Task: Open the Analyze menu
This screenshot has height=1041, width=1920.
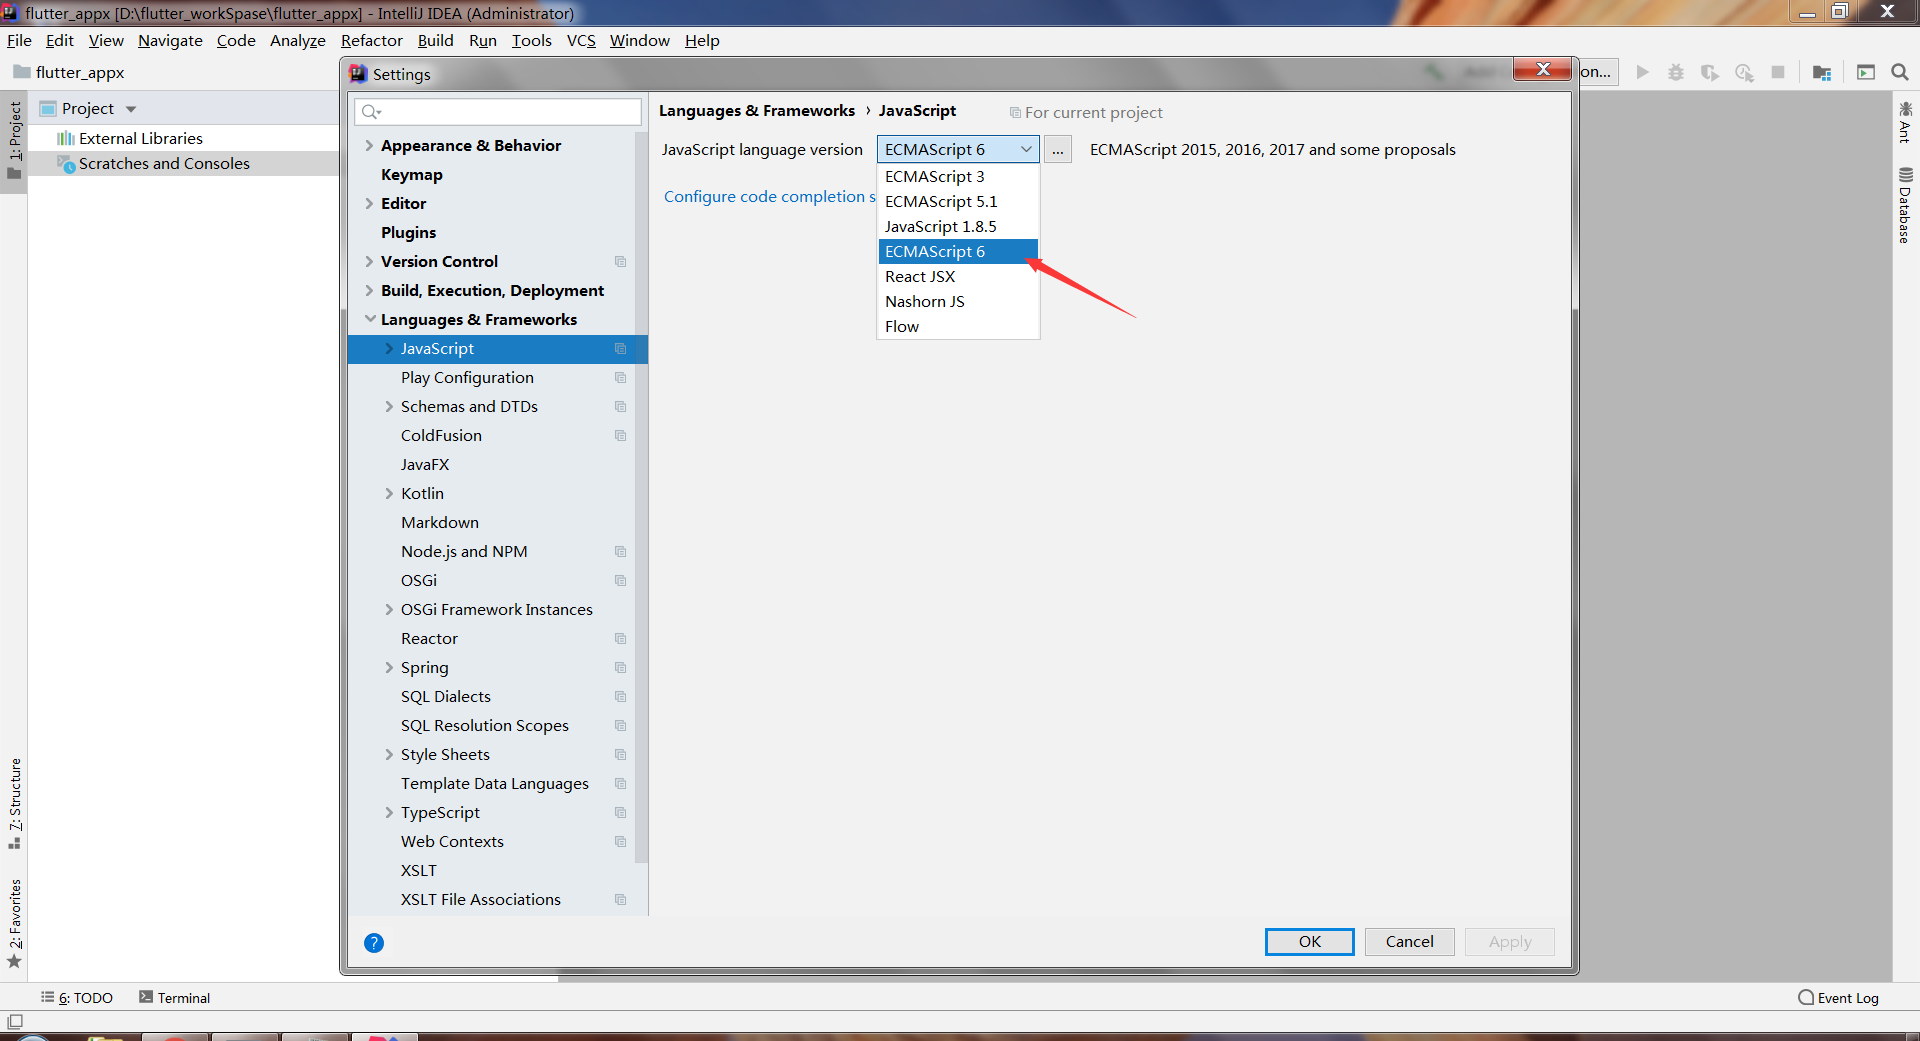Action: pyautogui.click(x=297, y=40)
